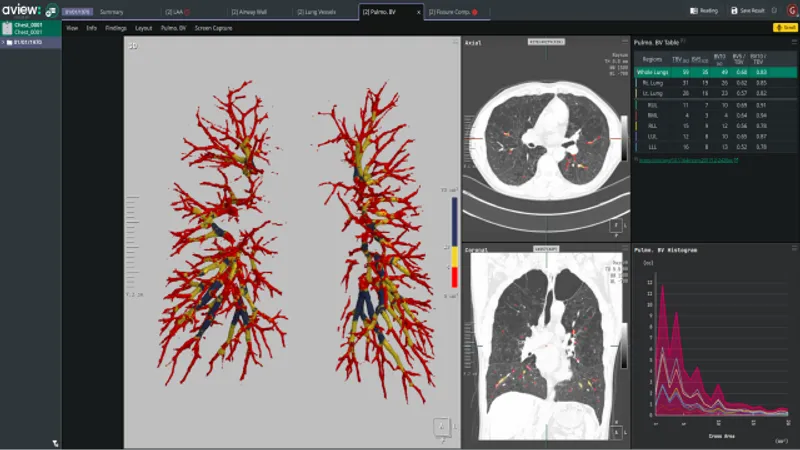Open the Reading mode
This screenshot has height=450, width=800.
704,11
